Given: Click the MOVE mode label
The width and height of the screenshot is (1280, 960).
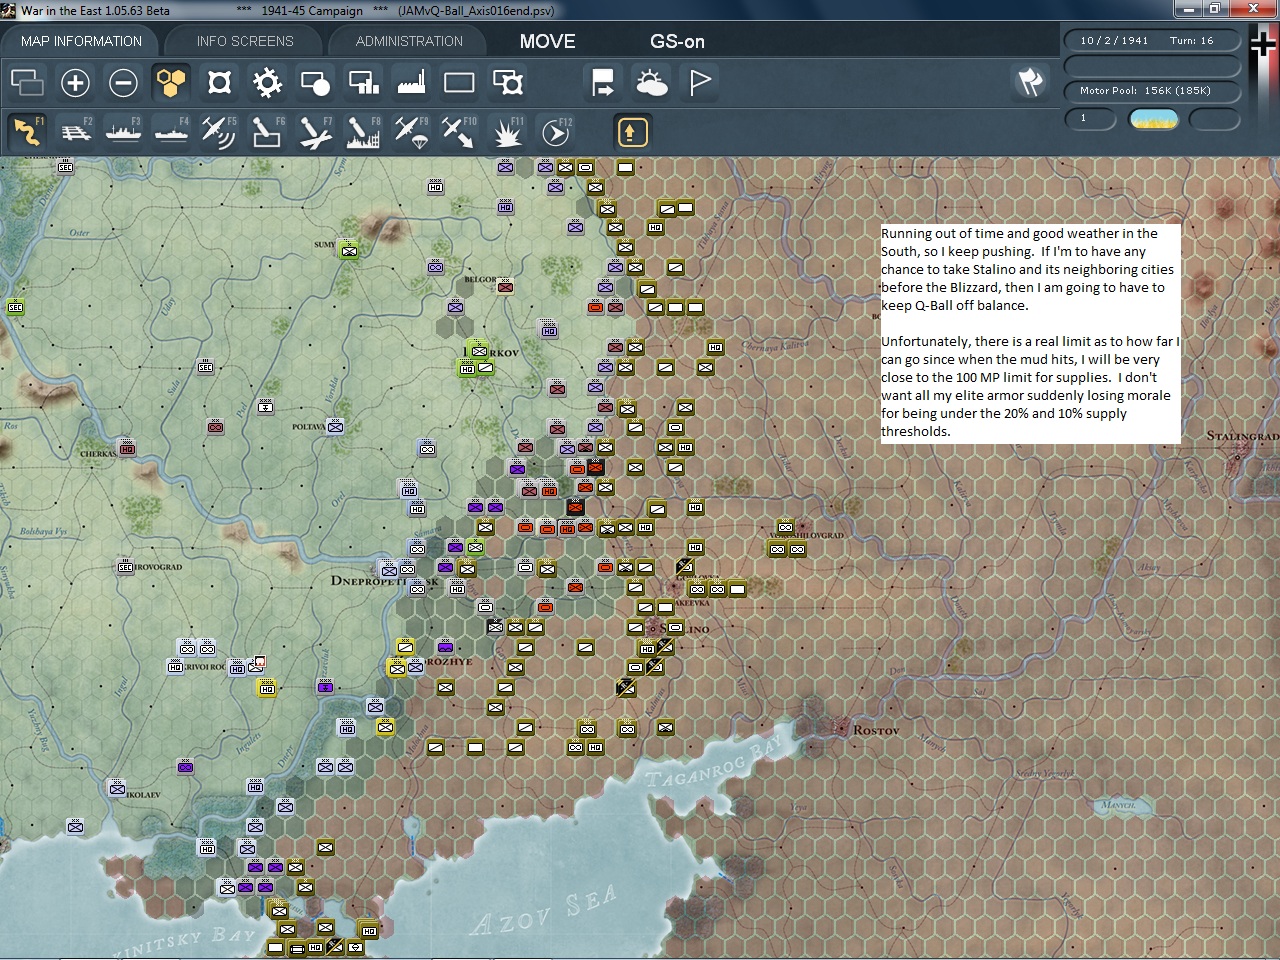Looking at the screenshot, I should pos(548,41).
